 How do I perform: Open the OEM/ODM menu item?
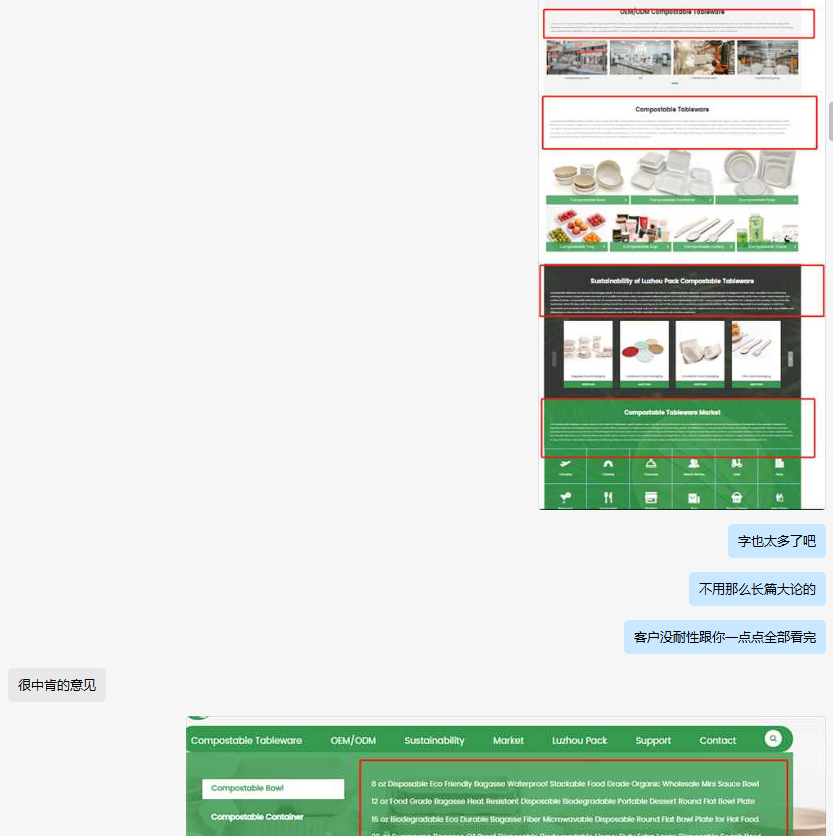(x=353, y=741)
